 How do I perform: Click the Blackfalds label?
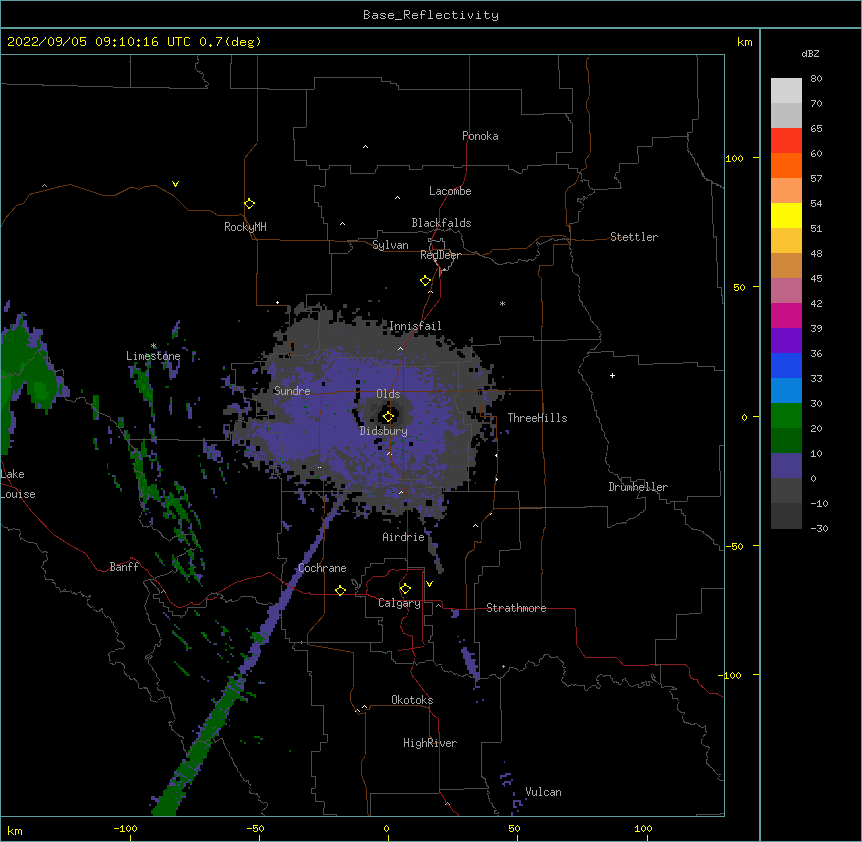point(441,223)
